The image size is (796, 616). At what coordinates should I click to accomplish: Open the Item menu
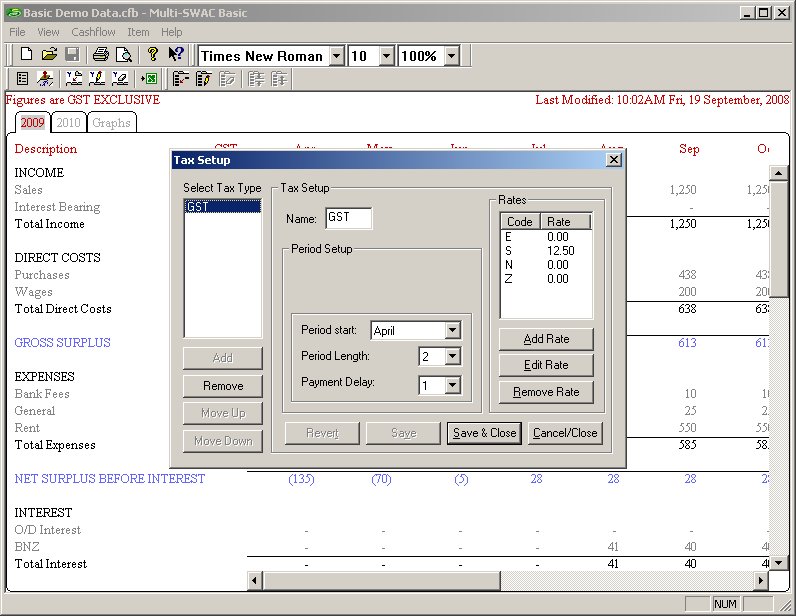(x=138, y=32)
